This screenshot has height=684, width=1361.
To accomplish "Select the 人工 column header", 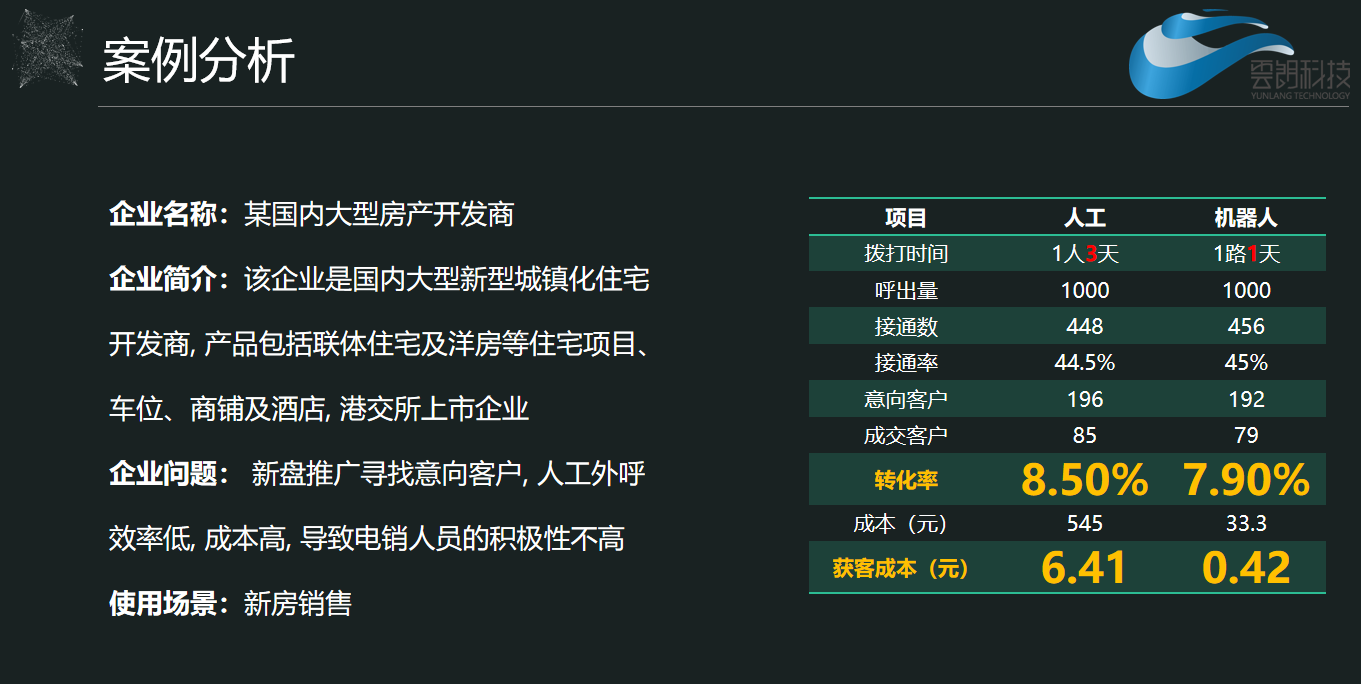I will coord(1084,217).
